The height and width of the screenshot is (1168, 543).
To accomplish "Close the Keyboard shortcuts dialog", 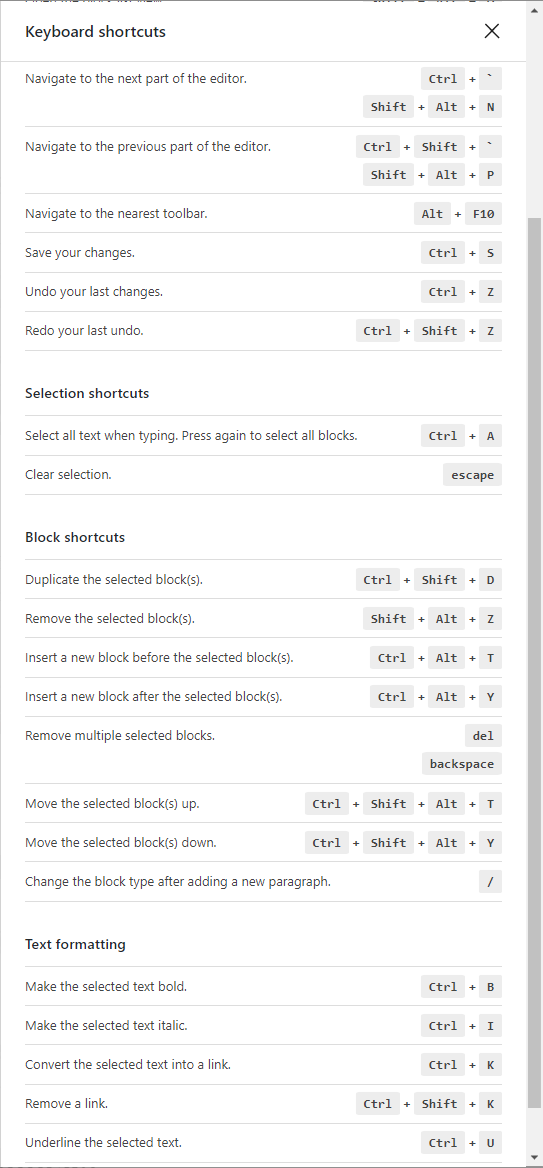I will pyautogui.click(x=492, y=31).
